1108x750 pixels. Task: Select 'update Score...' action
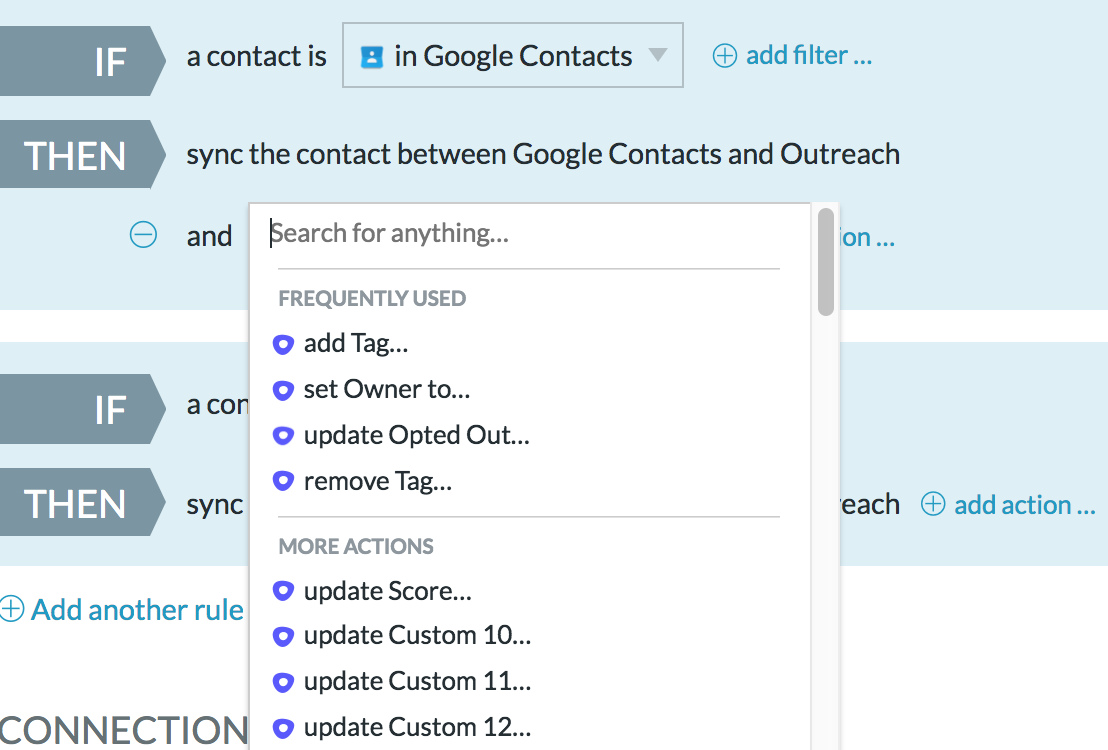point(387,591)
